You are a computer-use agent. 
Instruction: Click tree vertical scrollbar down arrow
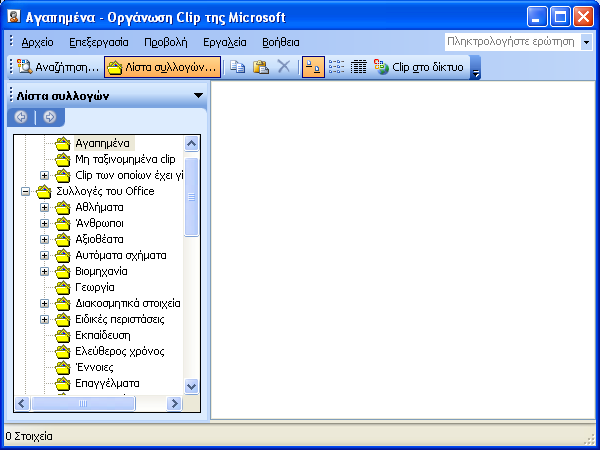pos(191,386)
